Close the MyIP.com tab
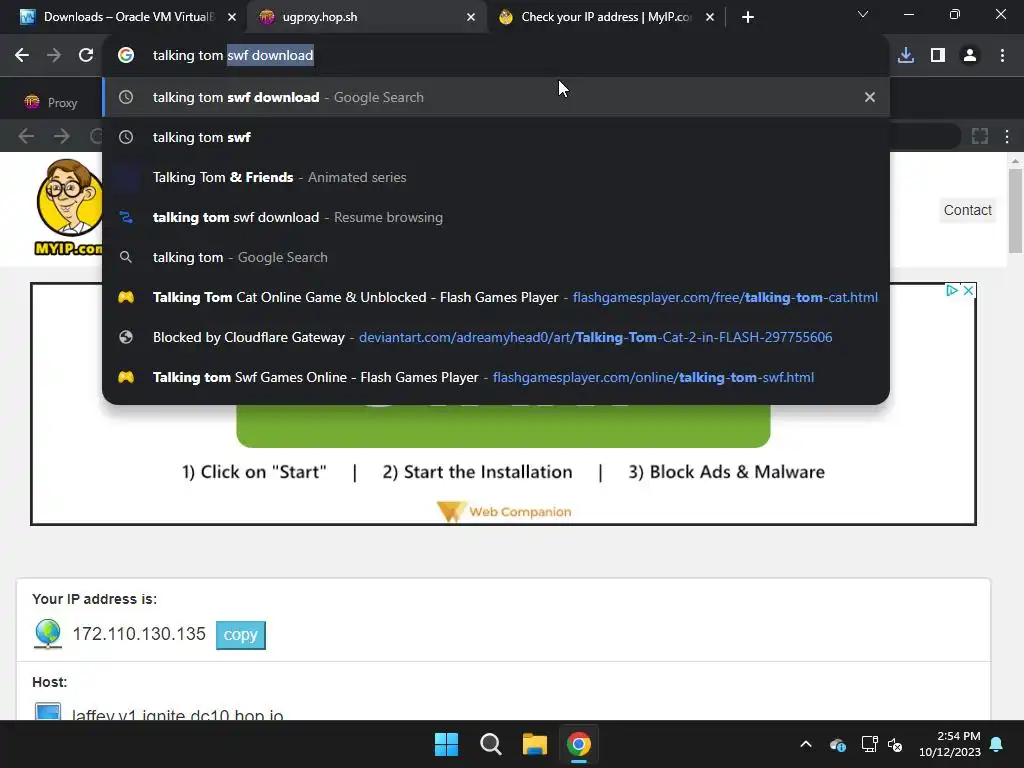Viewport: 1024px width, 768px height. (x=710, y=17)
